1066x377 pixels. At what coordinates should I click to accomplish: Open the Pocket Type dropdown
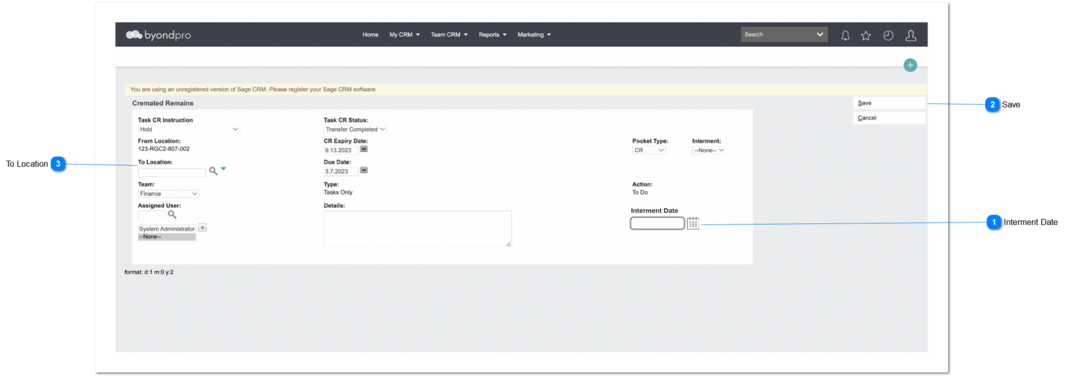pos(649,150)
